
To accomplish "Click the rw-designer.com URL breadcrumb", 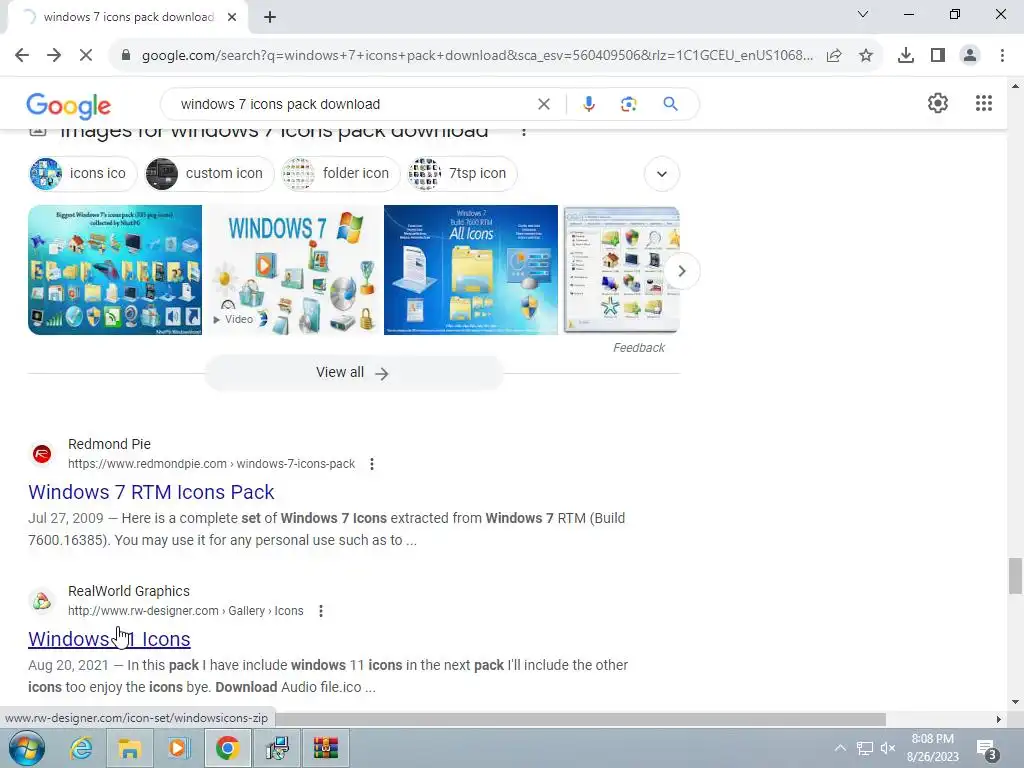I will tap(185, 611).
